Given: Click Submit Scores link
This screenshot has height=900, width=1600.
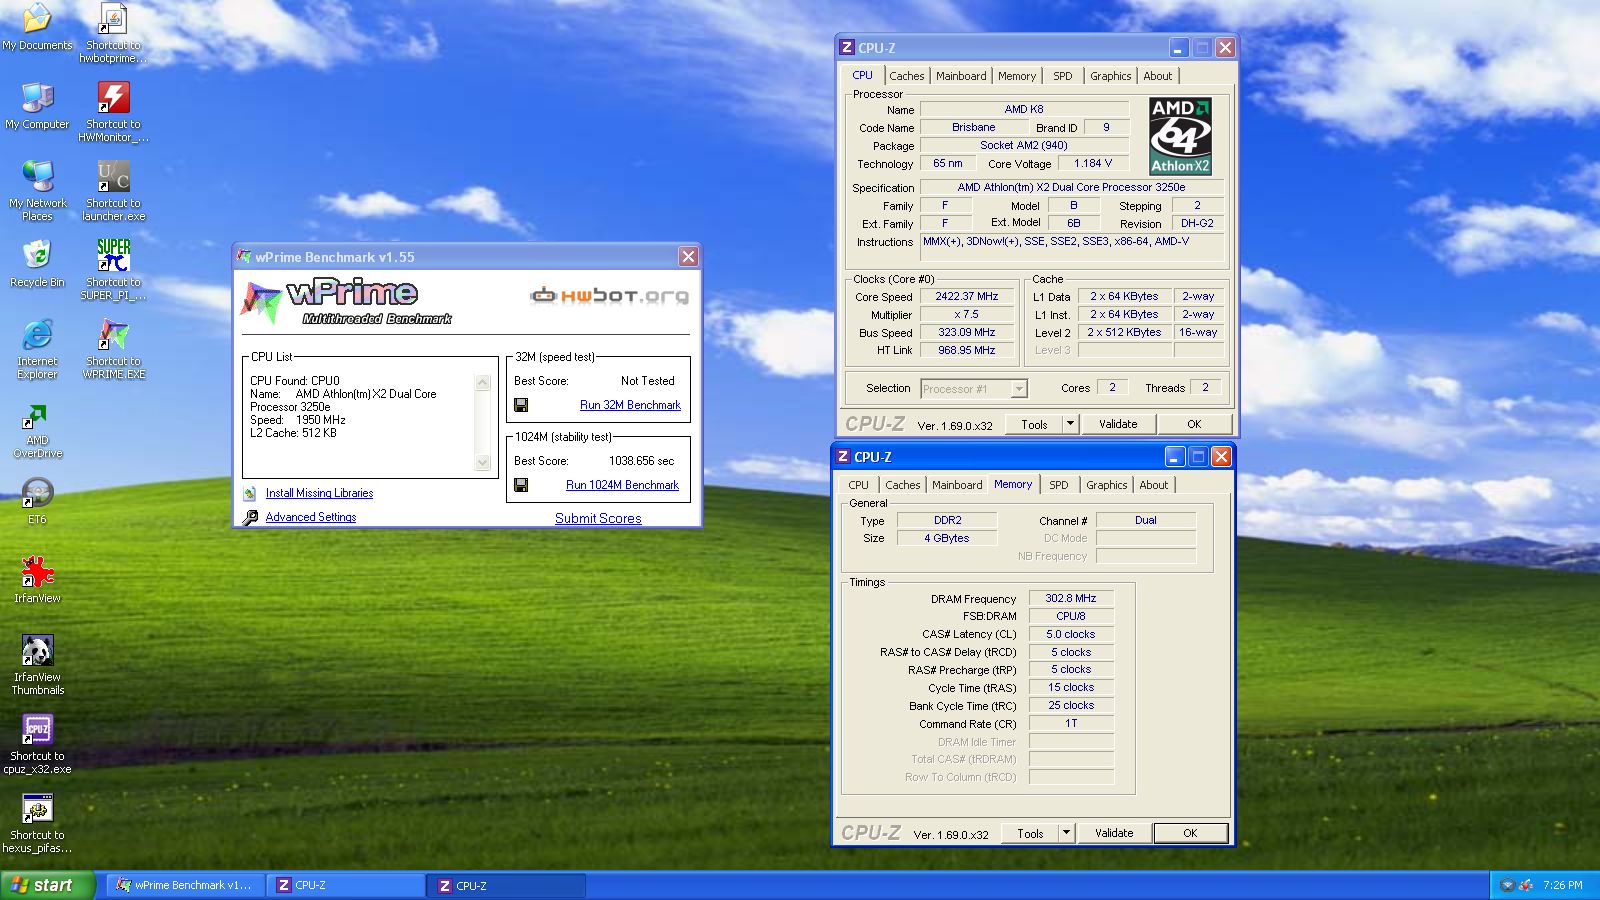Looking at the screenshot, I should point(598,518).
